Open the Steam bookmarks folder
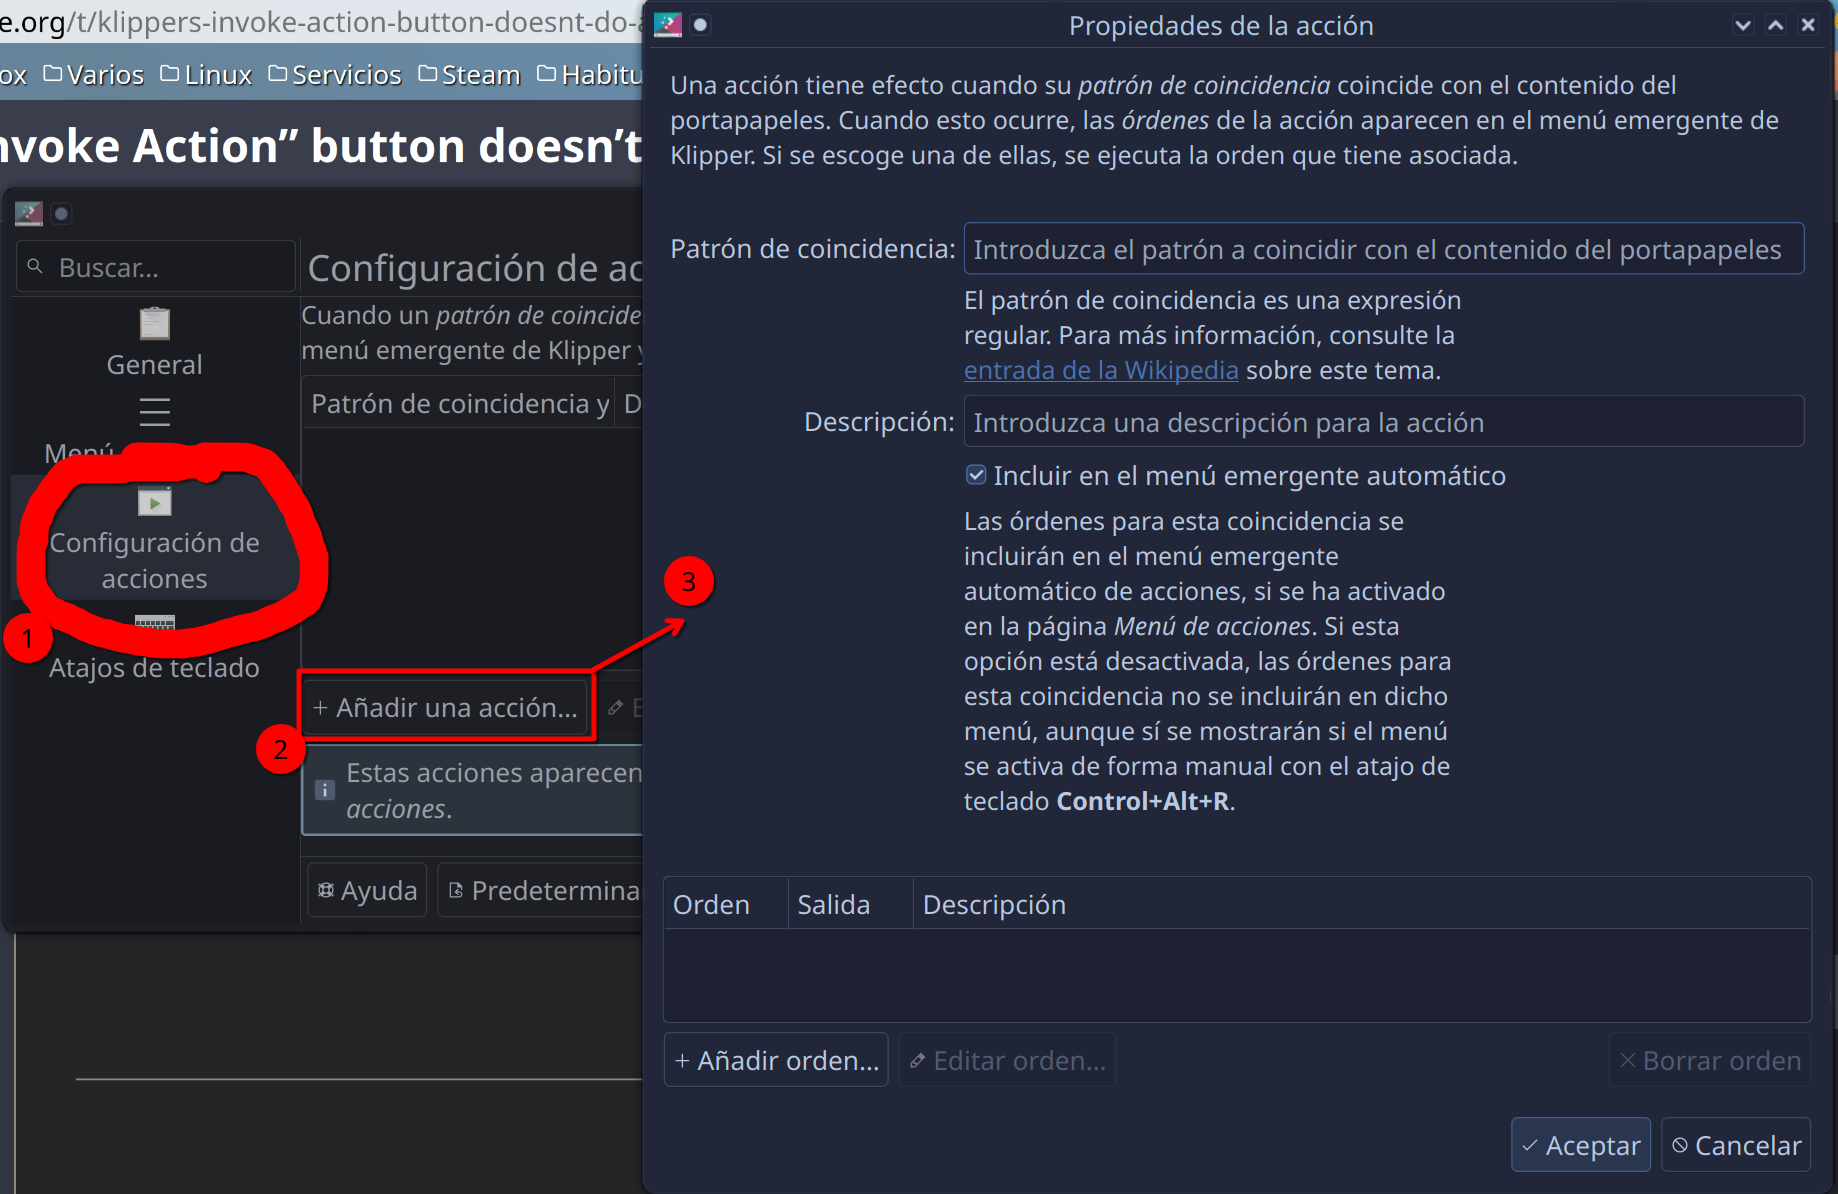This screenshot has height=1194, width=1838. click(x=469, y=75)
